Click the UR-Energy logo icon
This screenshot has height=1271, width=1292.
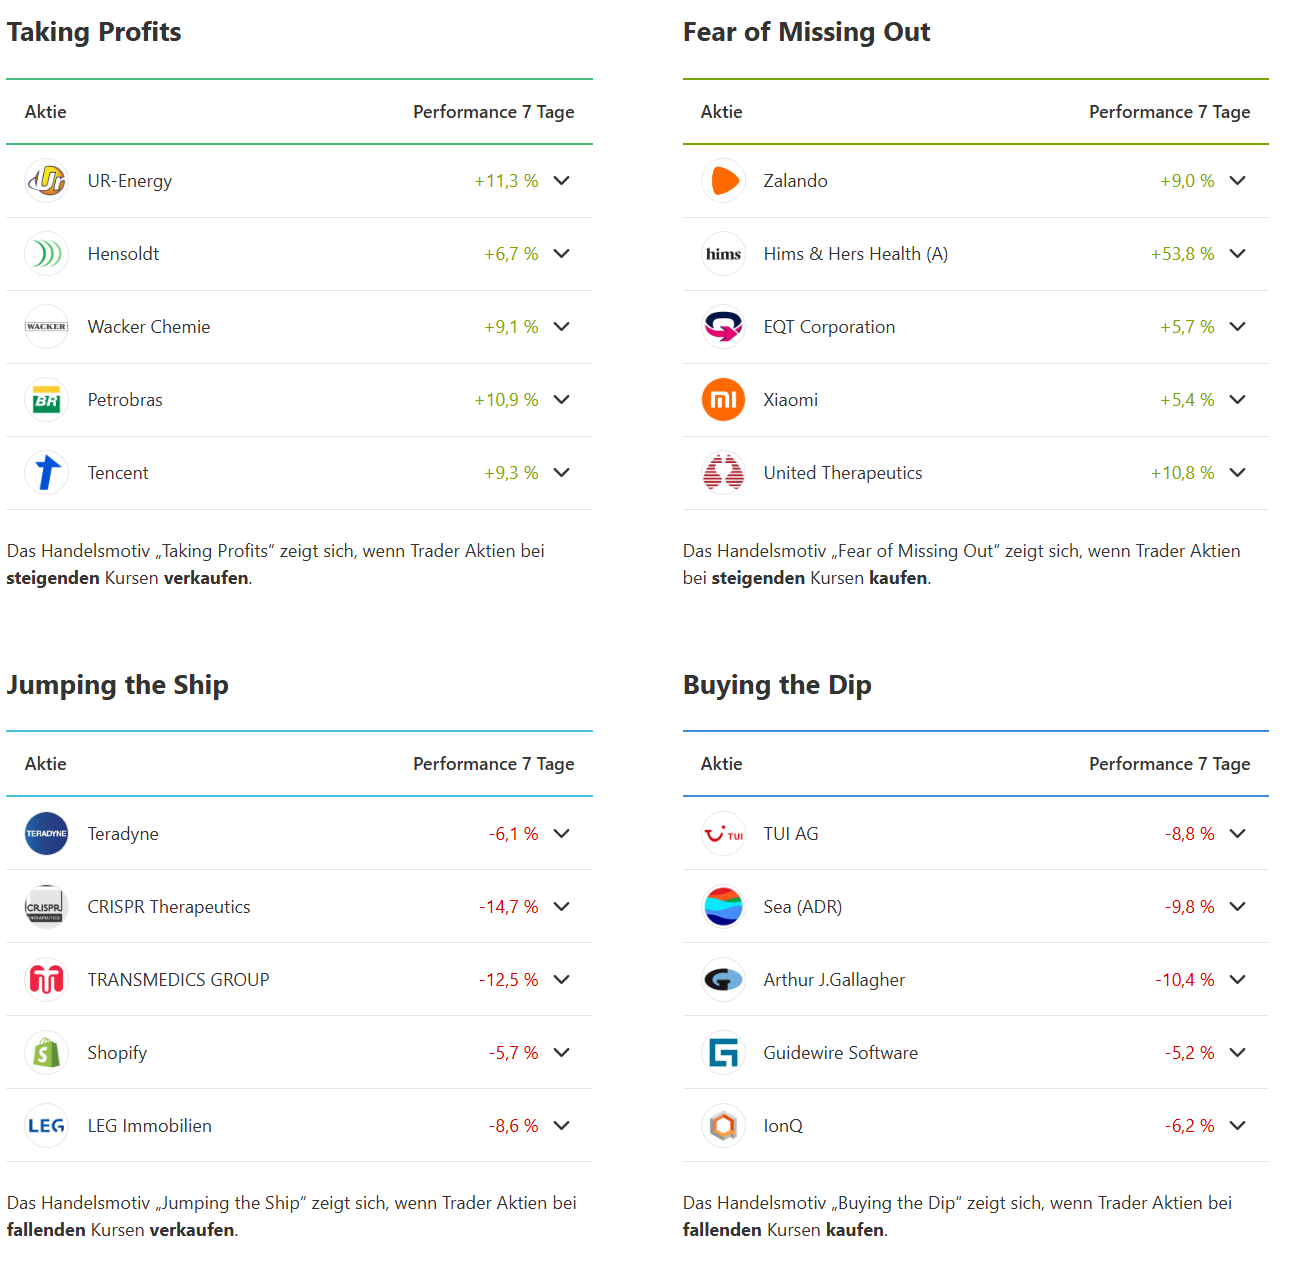(x=46, y=181)
